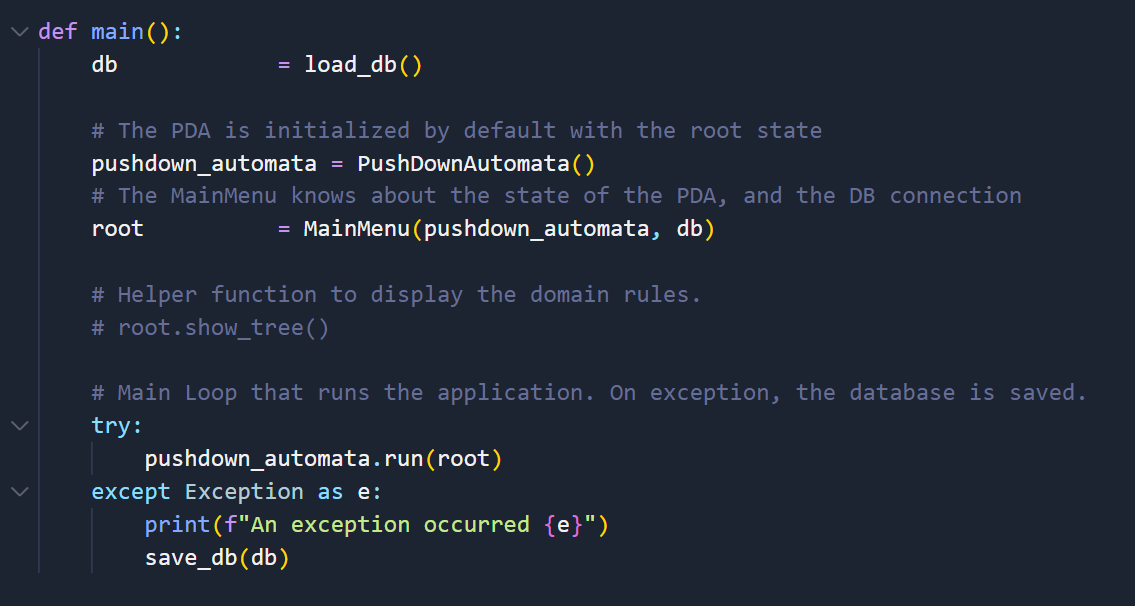Image resolution: width=1135 pixels, height=606 pixels.
Task: Click the PushDownAutomata() constructor call
Action: point(476,164)
